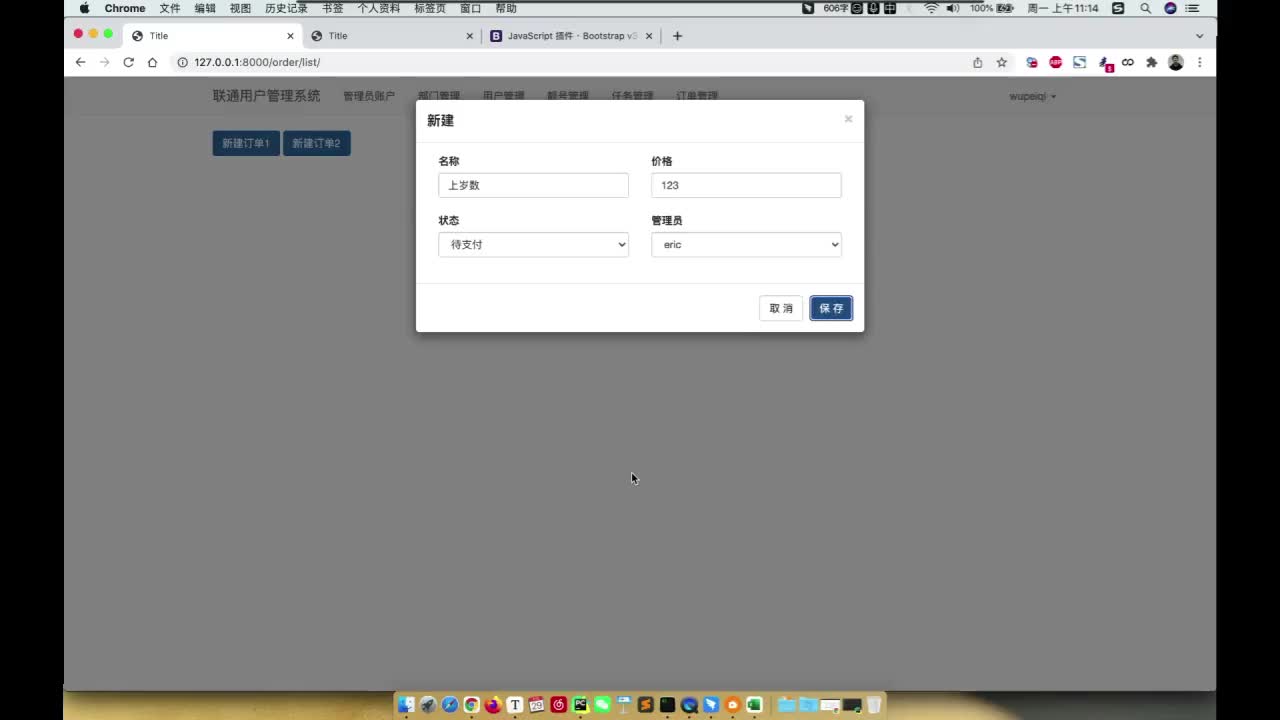This screenshot has height=720, width=1280.
Task: Open the 视图 menu
Action: (240, 8)
